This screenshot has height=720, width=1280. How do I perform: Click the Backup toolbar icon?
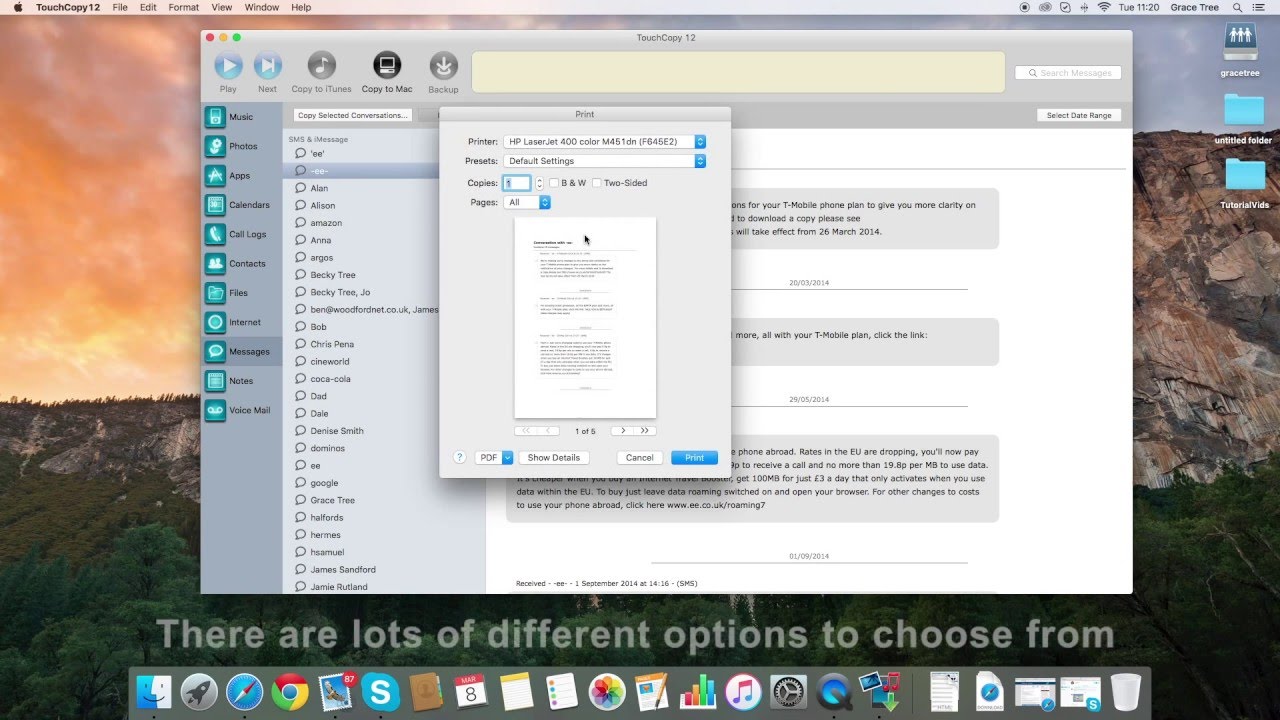point(443,66)
